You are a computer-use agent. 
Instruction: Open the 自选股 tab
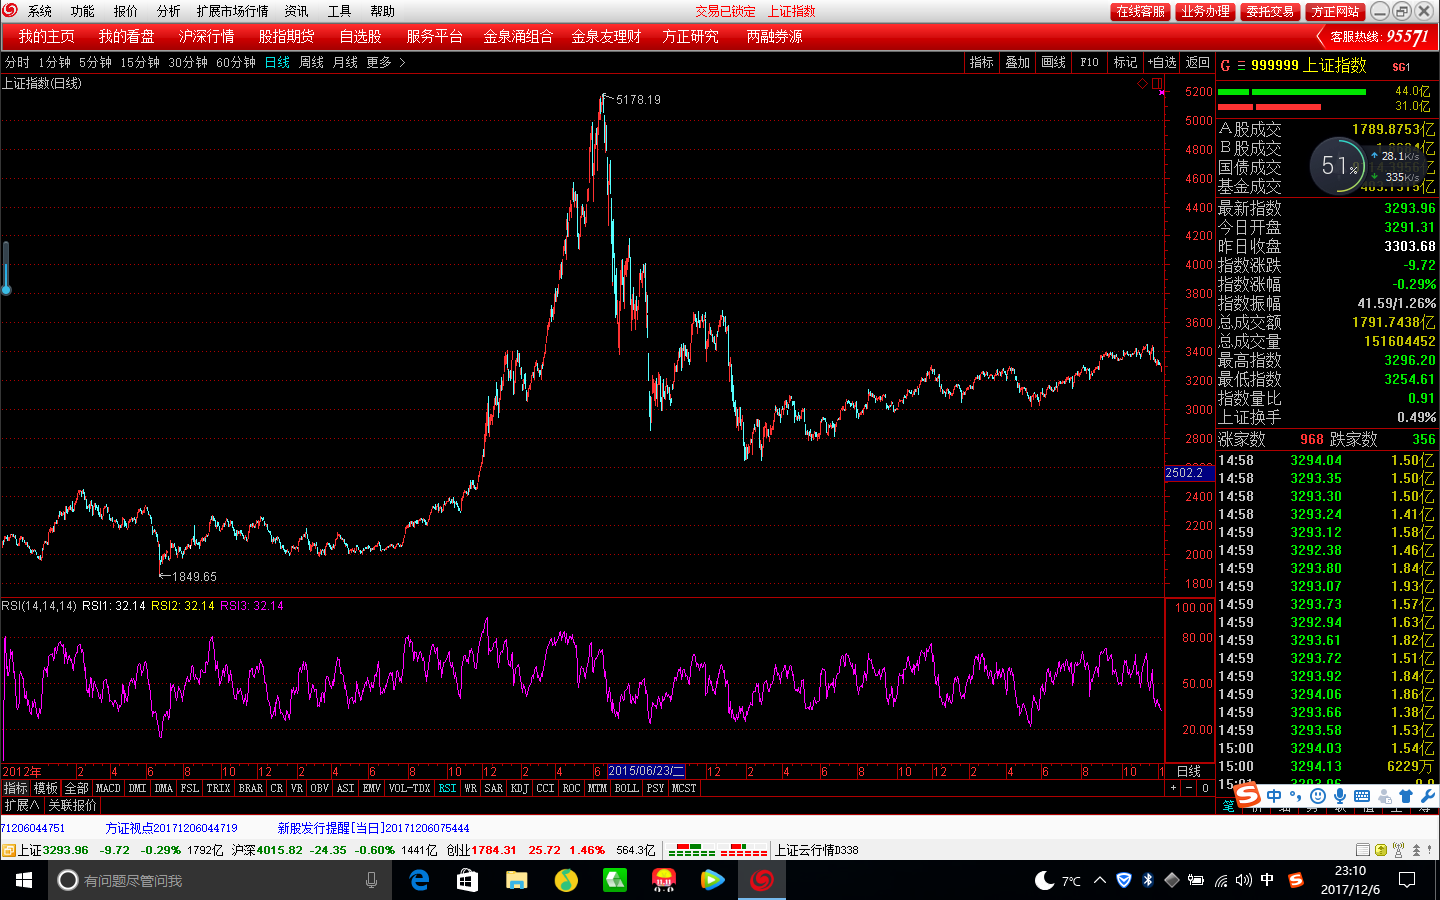(360, 36)
